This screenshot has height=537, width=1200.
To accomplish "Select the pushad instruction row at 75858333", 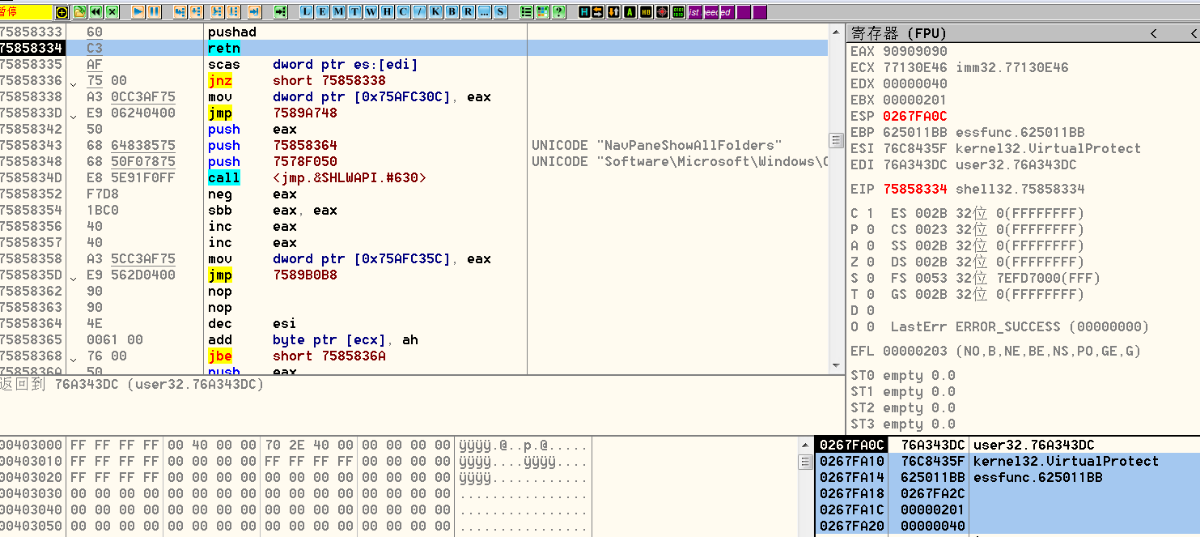I will (x=414, y=32).
